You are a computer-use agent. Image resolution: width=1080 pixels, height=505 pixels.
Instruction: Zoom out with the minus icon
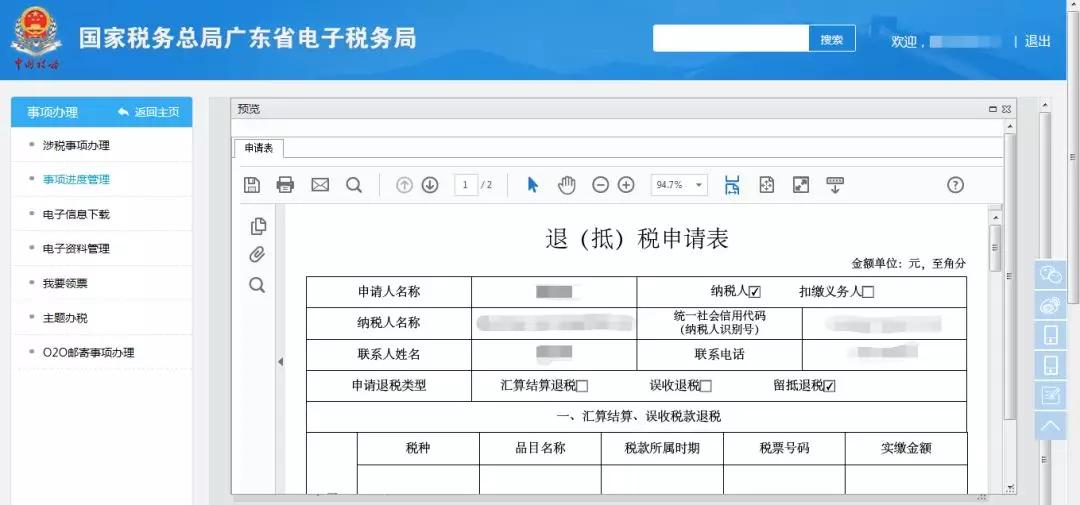pos(601,185)
